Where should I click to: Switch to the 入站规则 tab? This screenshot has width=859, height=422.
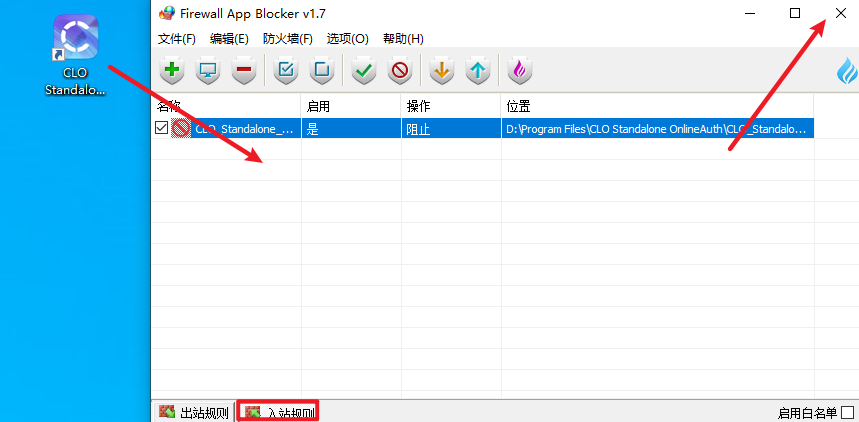click(279, 412)
